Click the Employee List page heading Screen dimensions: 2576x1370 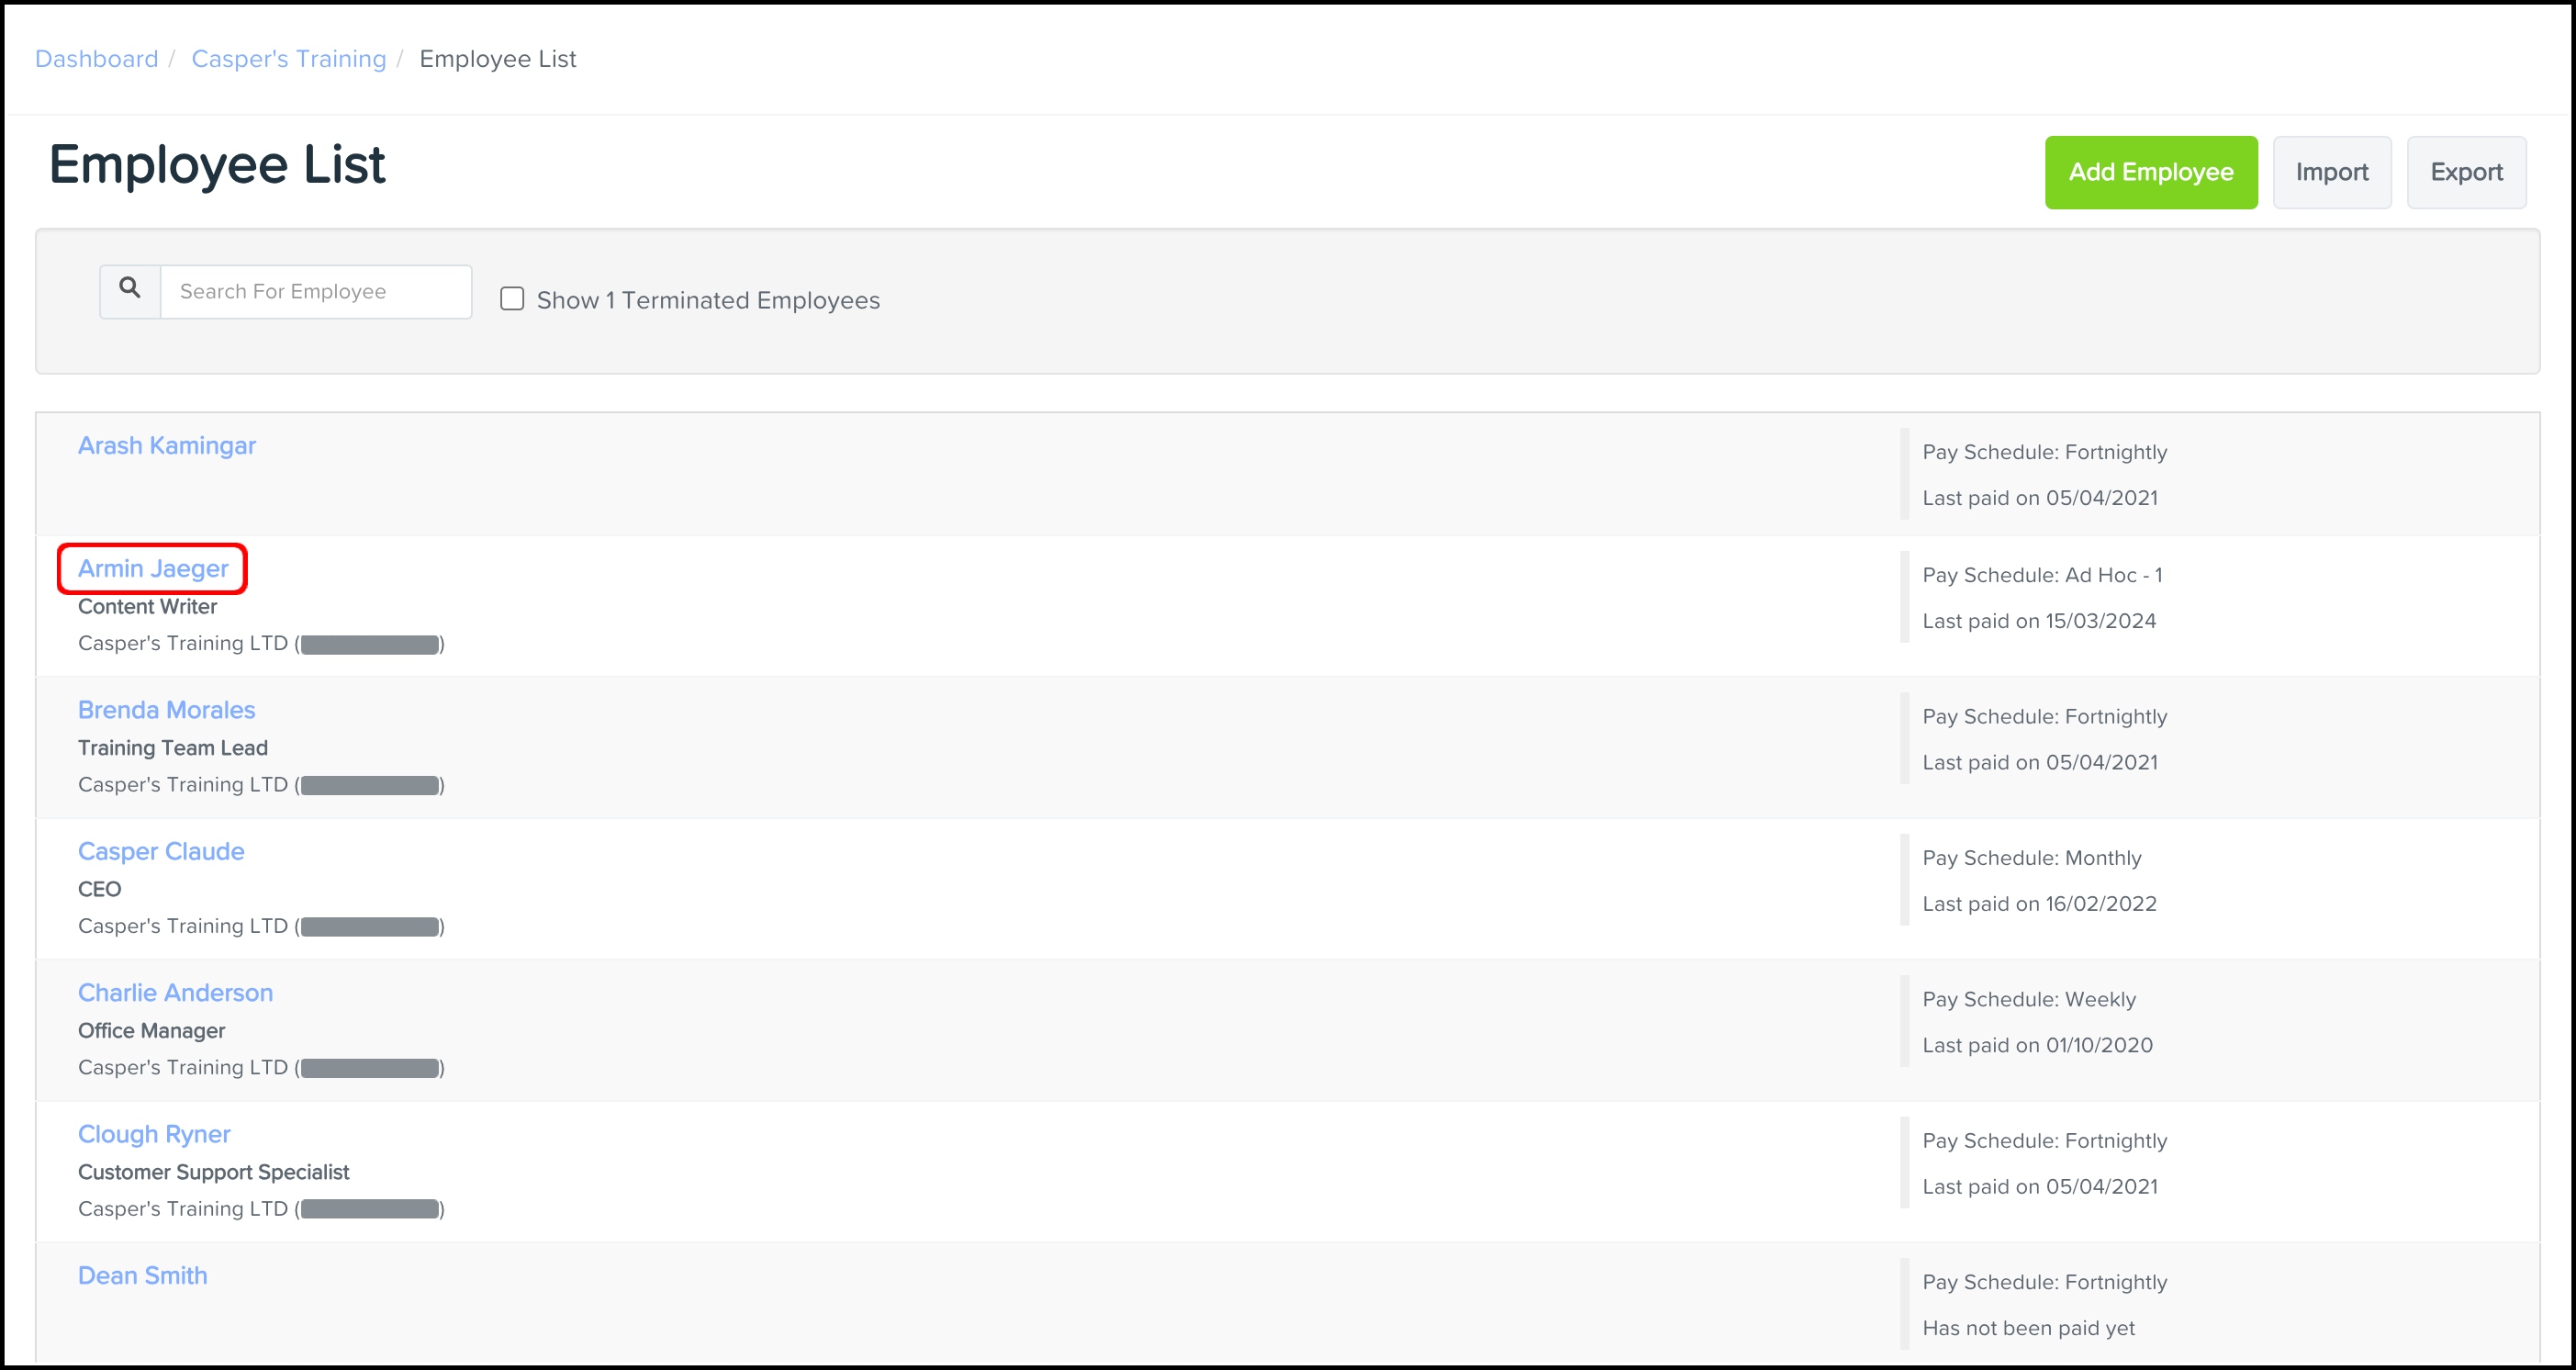[216, 165]
